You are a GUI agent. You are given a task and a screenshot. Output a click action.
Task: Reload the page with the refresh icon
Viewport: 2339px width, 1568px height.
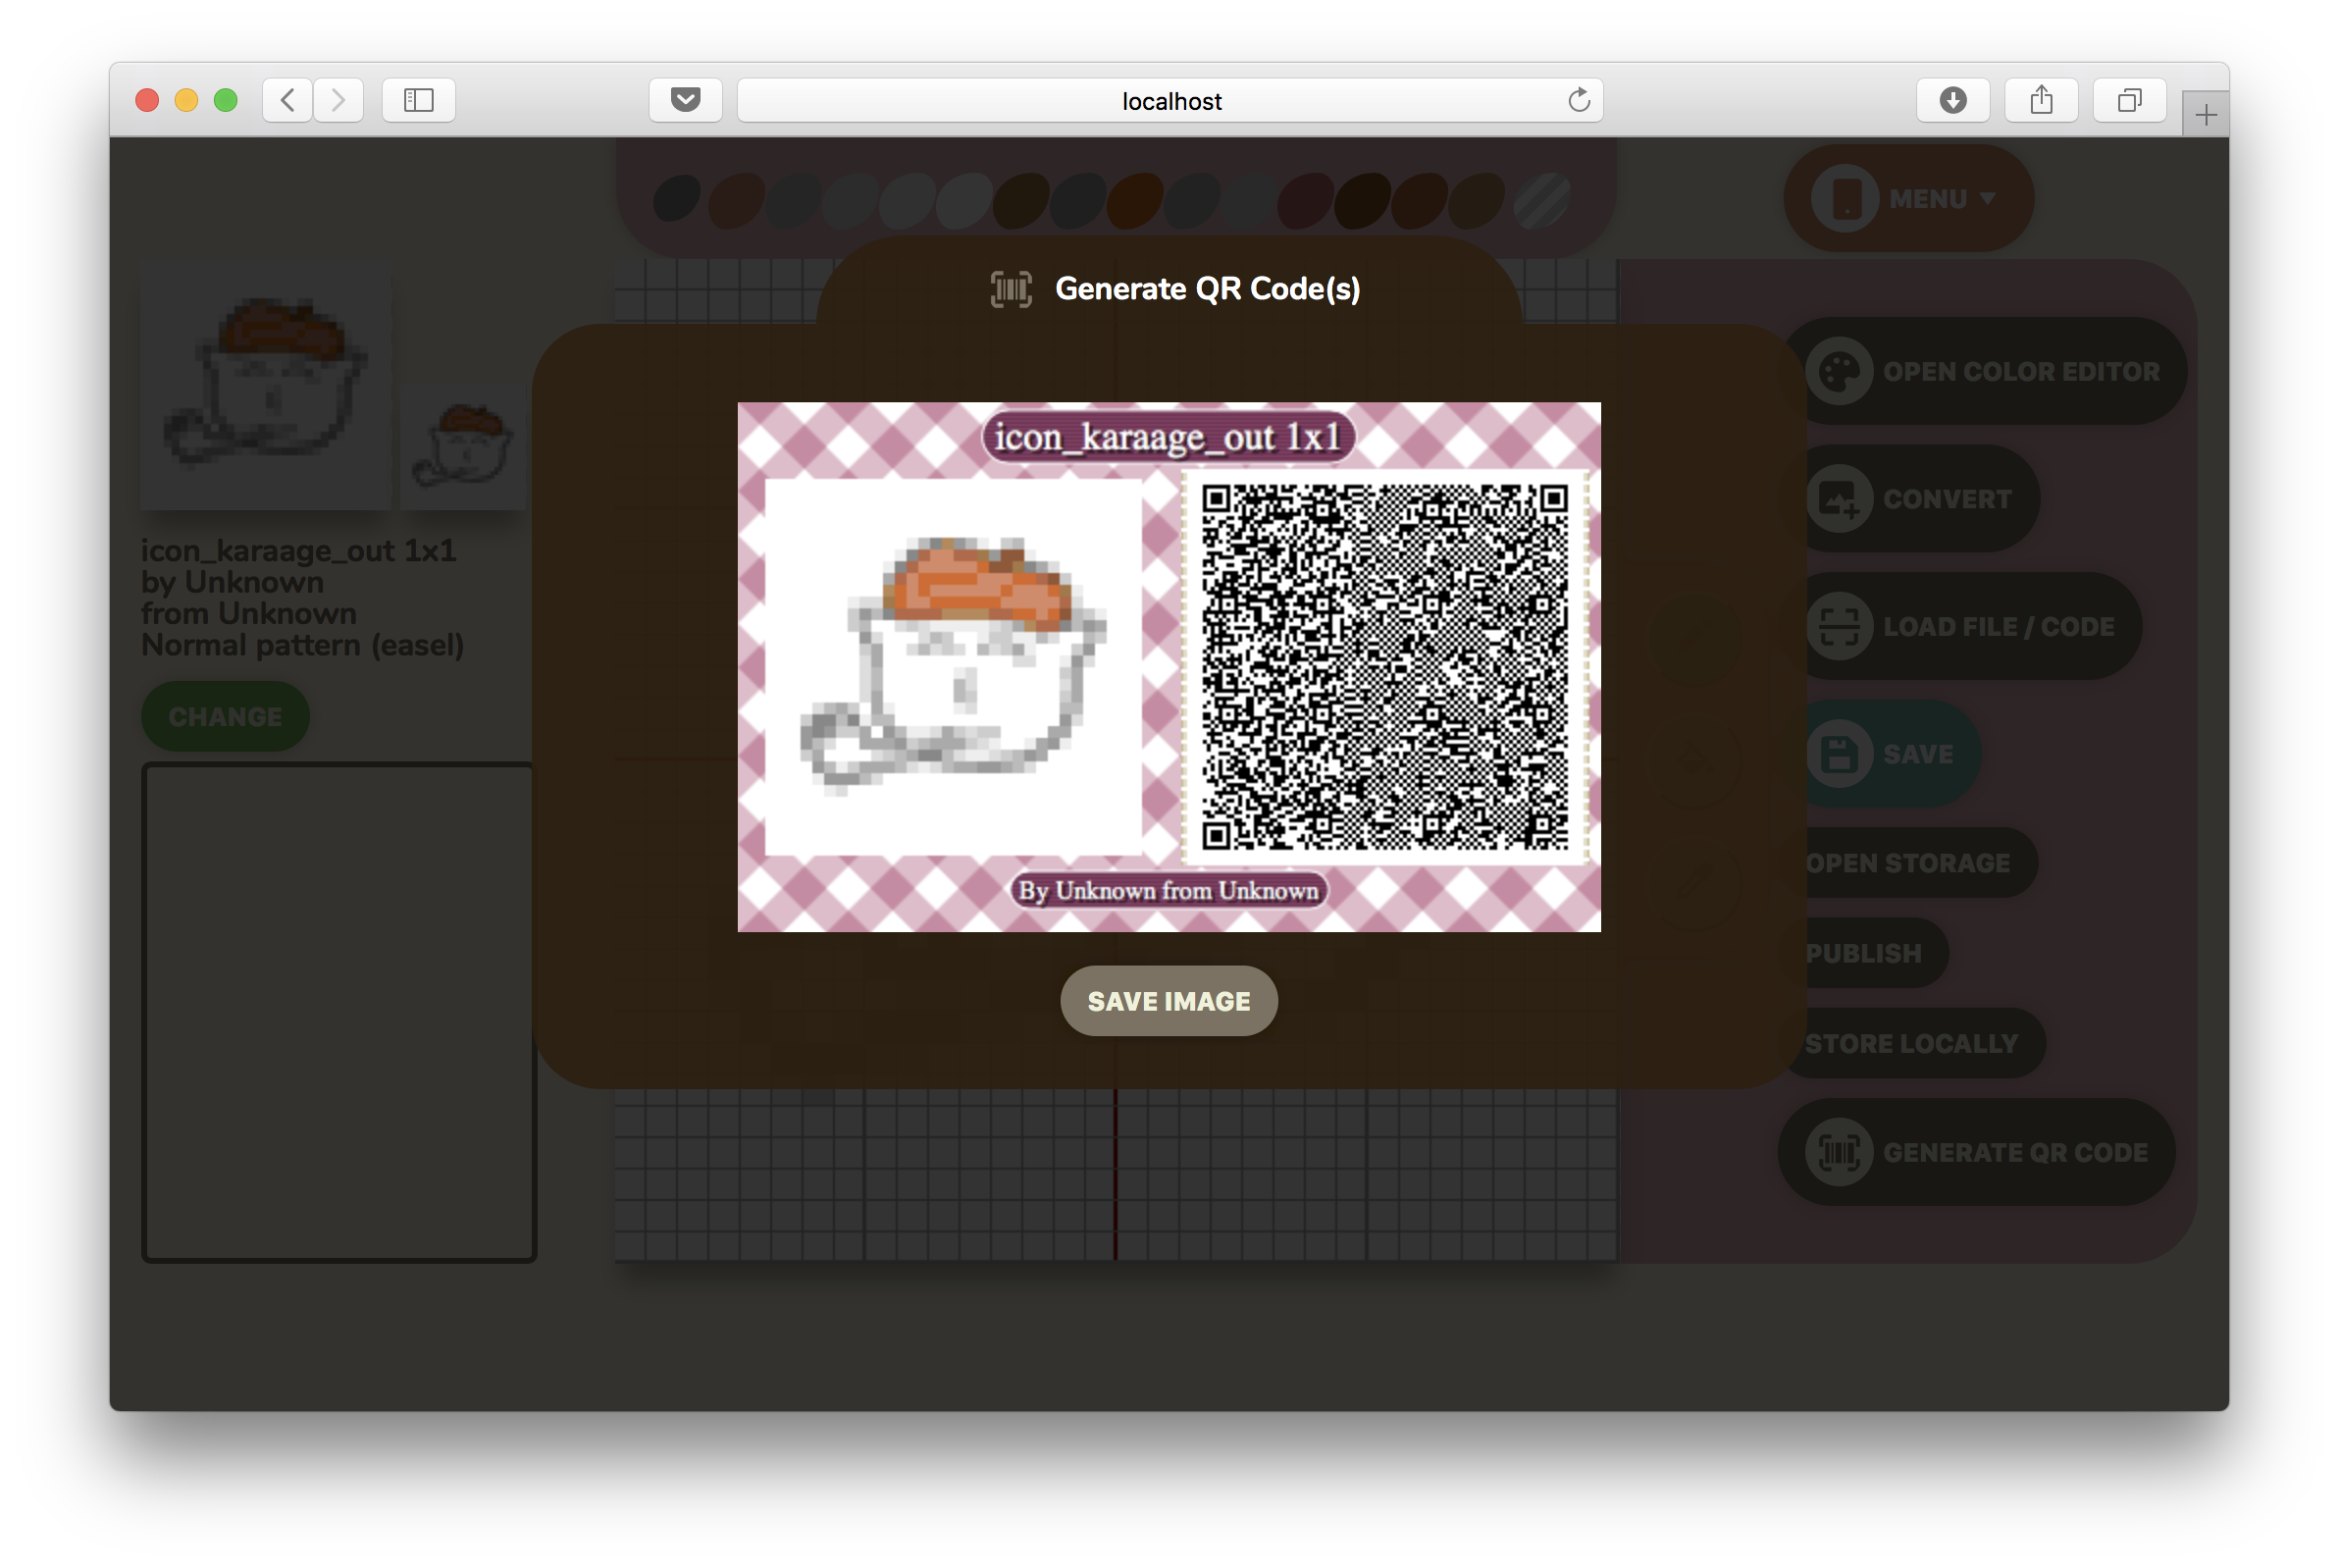coord(1578,100)
